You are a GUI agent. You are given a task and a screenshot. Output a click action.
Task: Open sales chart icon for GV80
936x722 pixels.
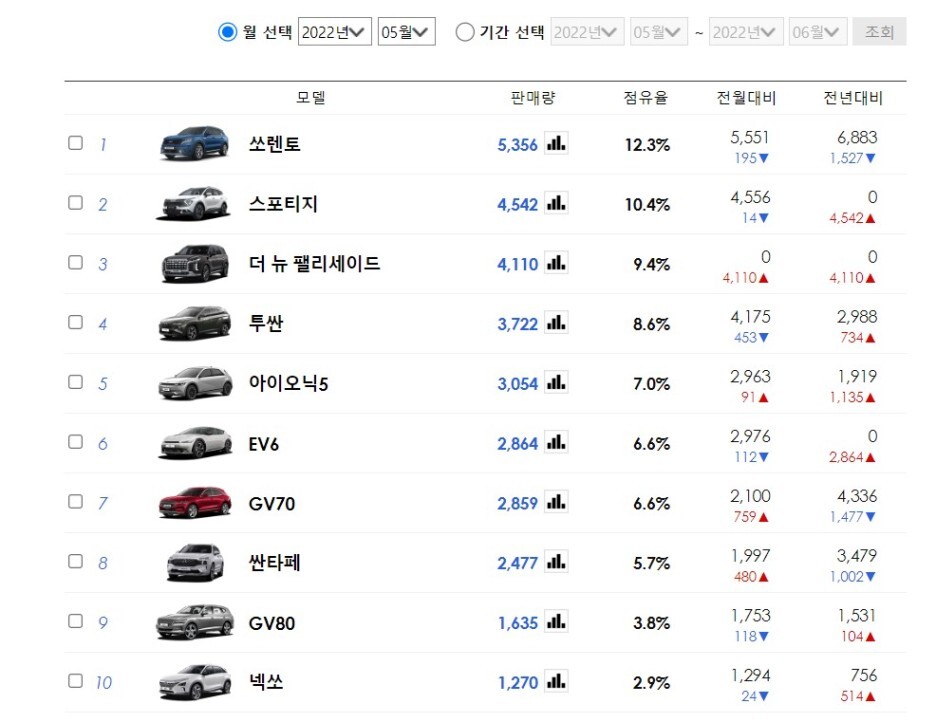coord(556,621)
